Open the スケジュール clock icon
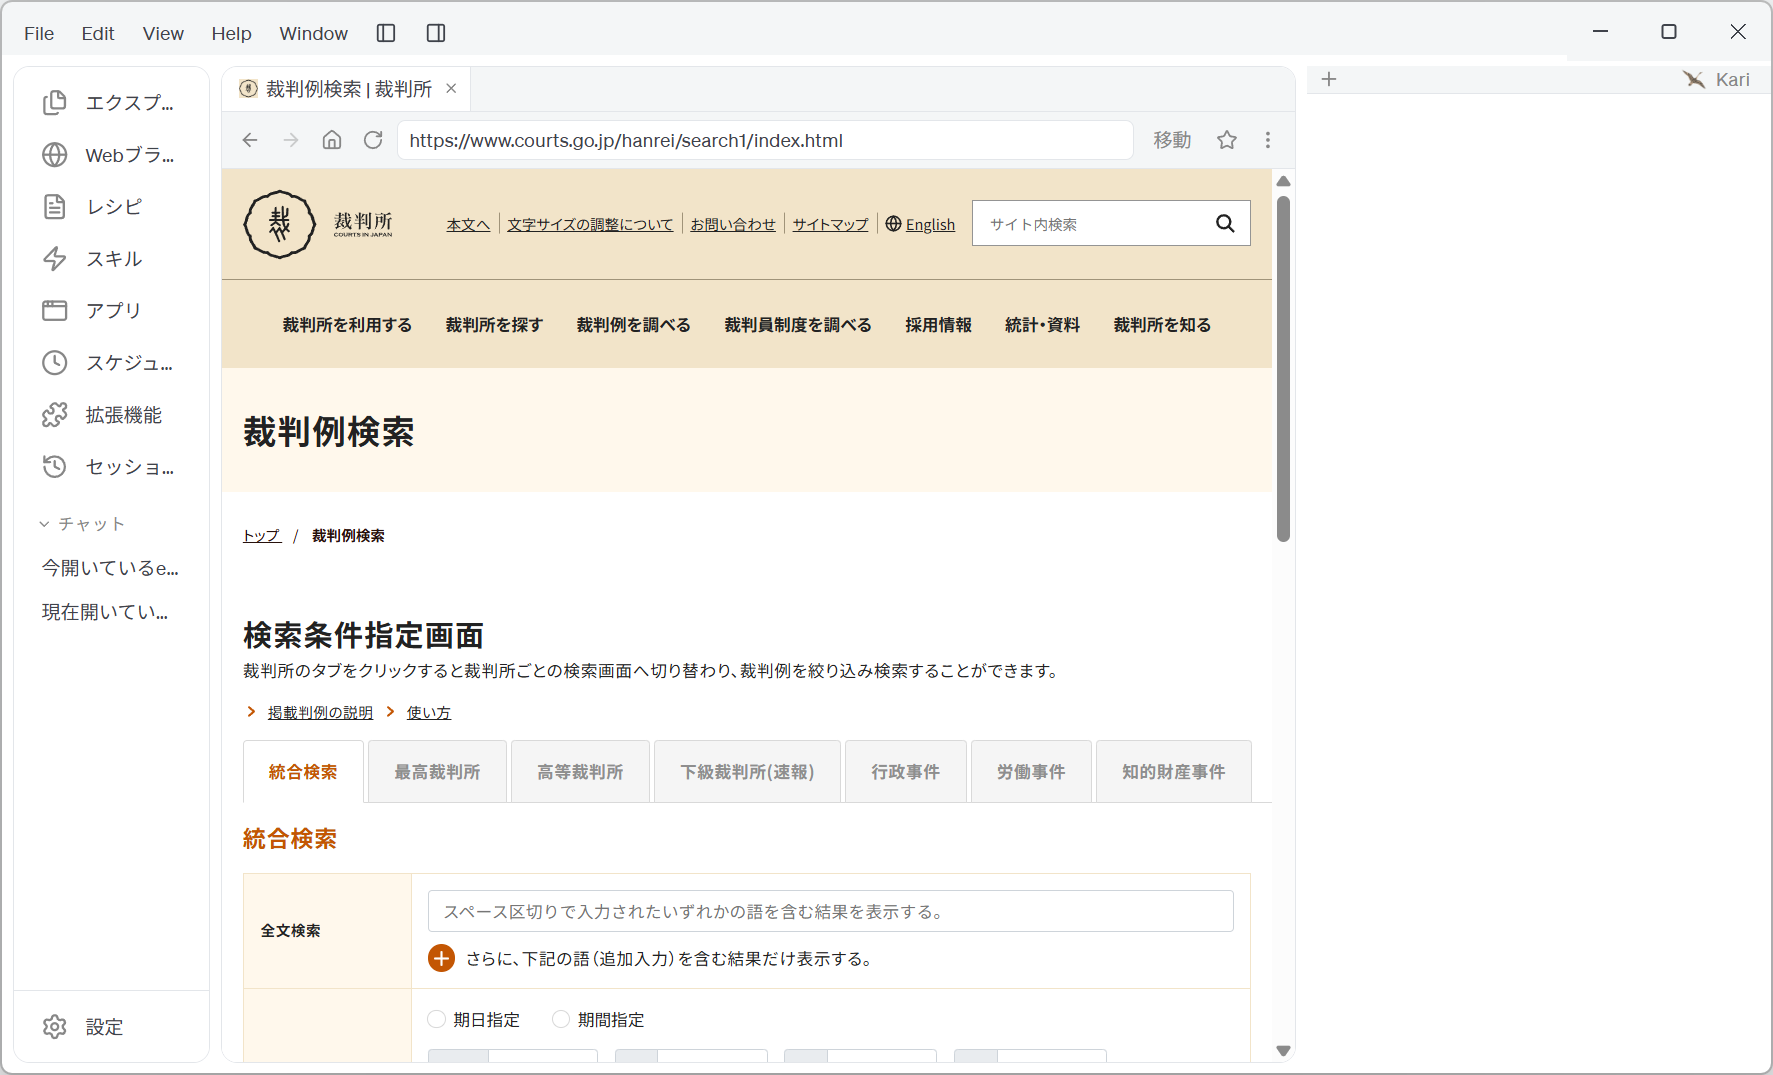The width and height of the screenshot is (1773, 1075). point(54,363)
